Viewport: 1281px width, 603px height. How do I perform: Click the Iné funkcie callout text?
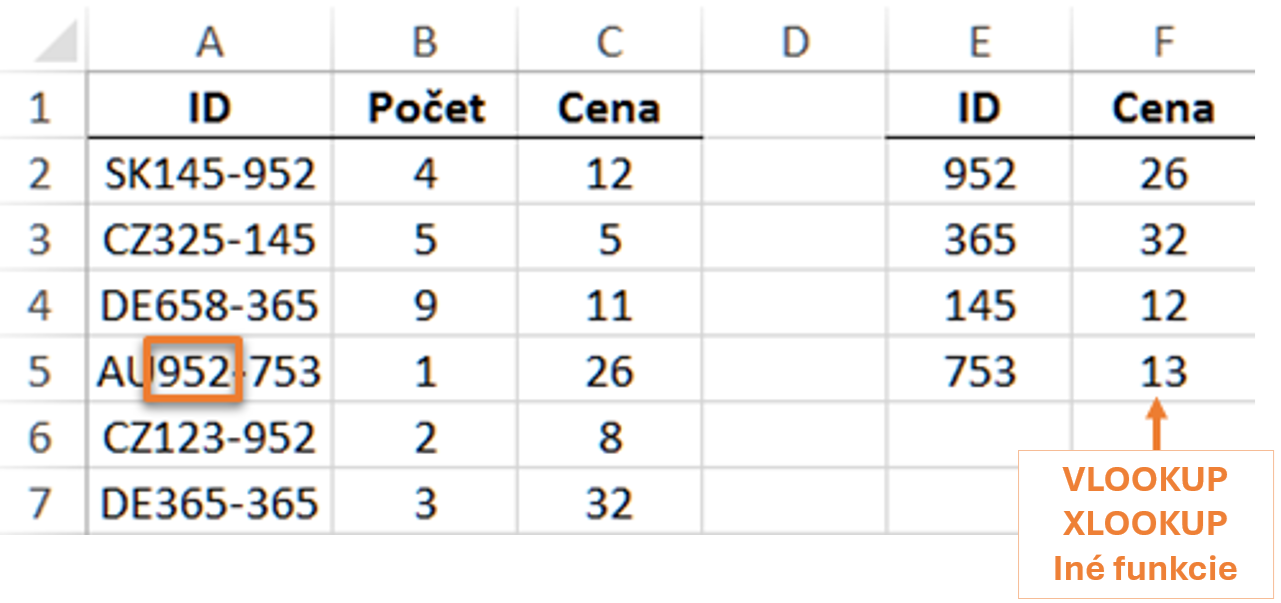1145,568
